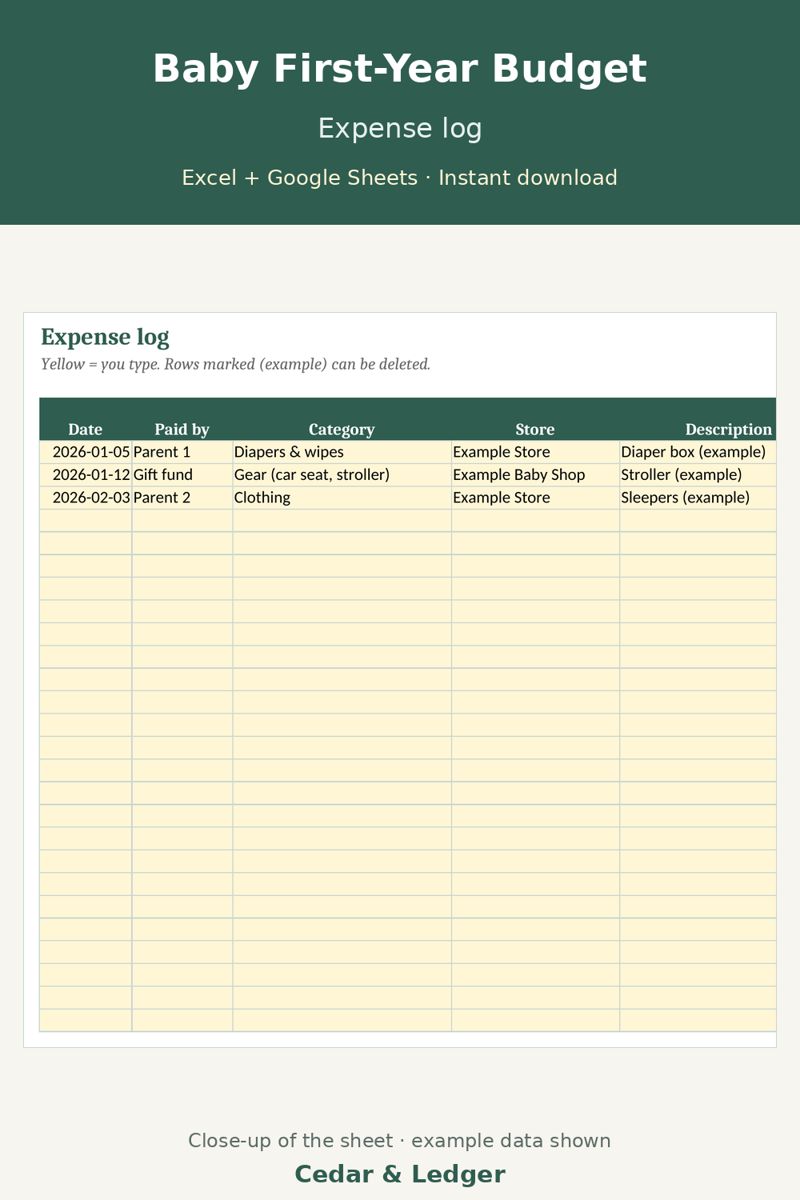800x1200 pixels.
Task: Select the Parent 2 cell
Action: (182, 498)
